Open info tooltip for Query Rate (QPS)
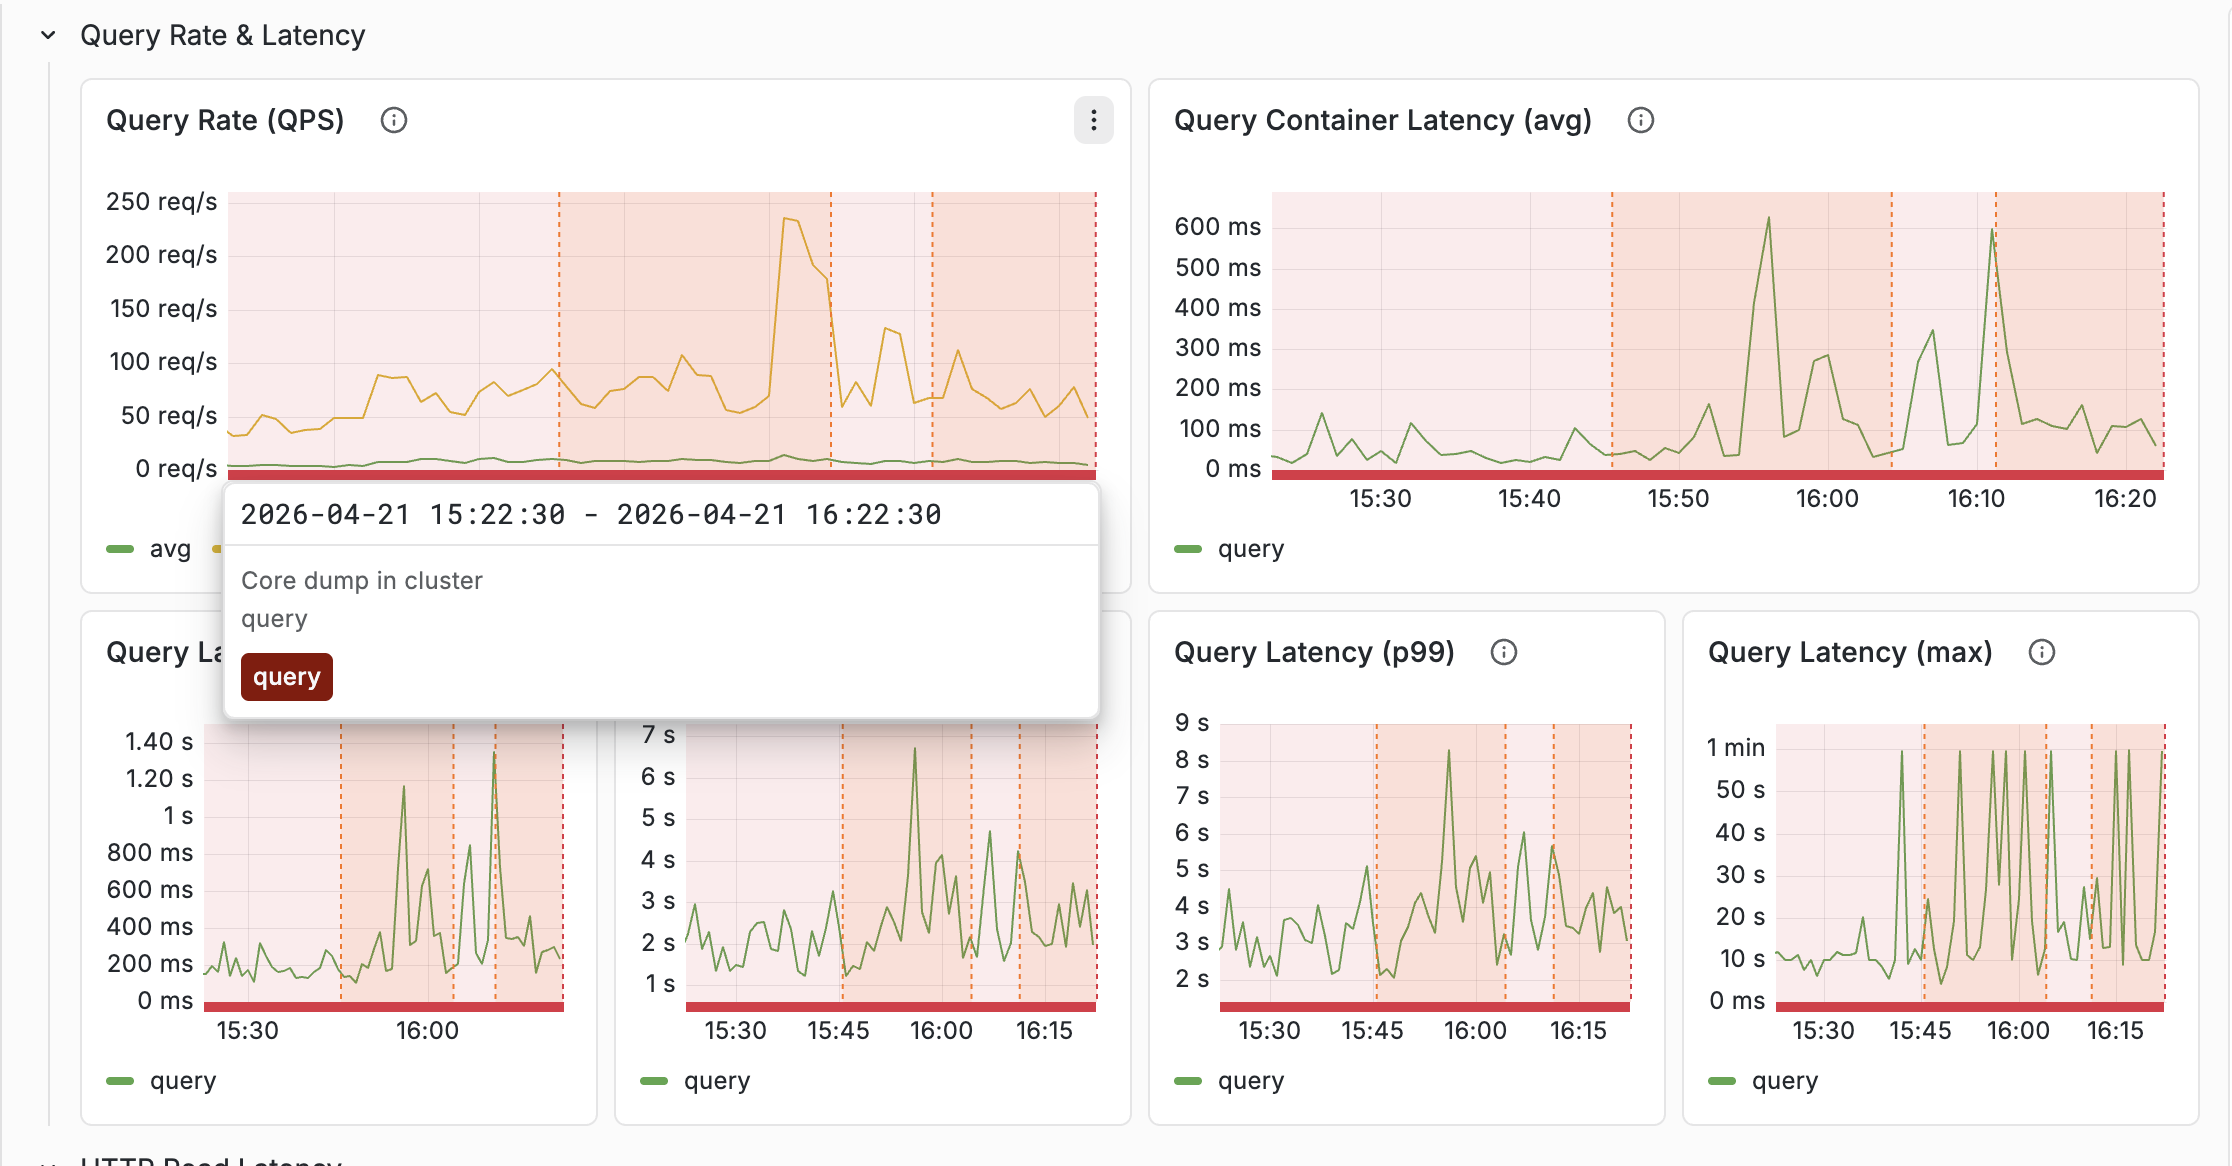 click(394, 120)
